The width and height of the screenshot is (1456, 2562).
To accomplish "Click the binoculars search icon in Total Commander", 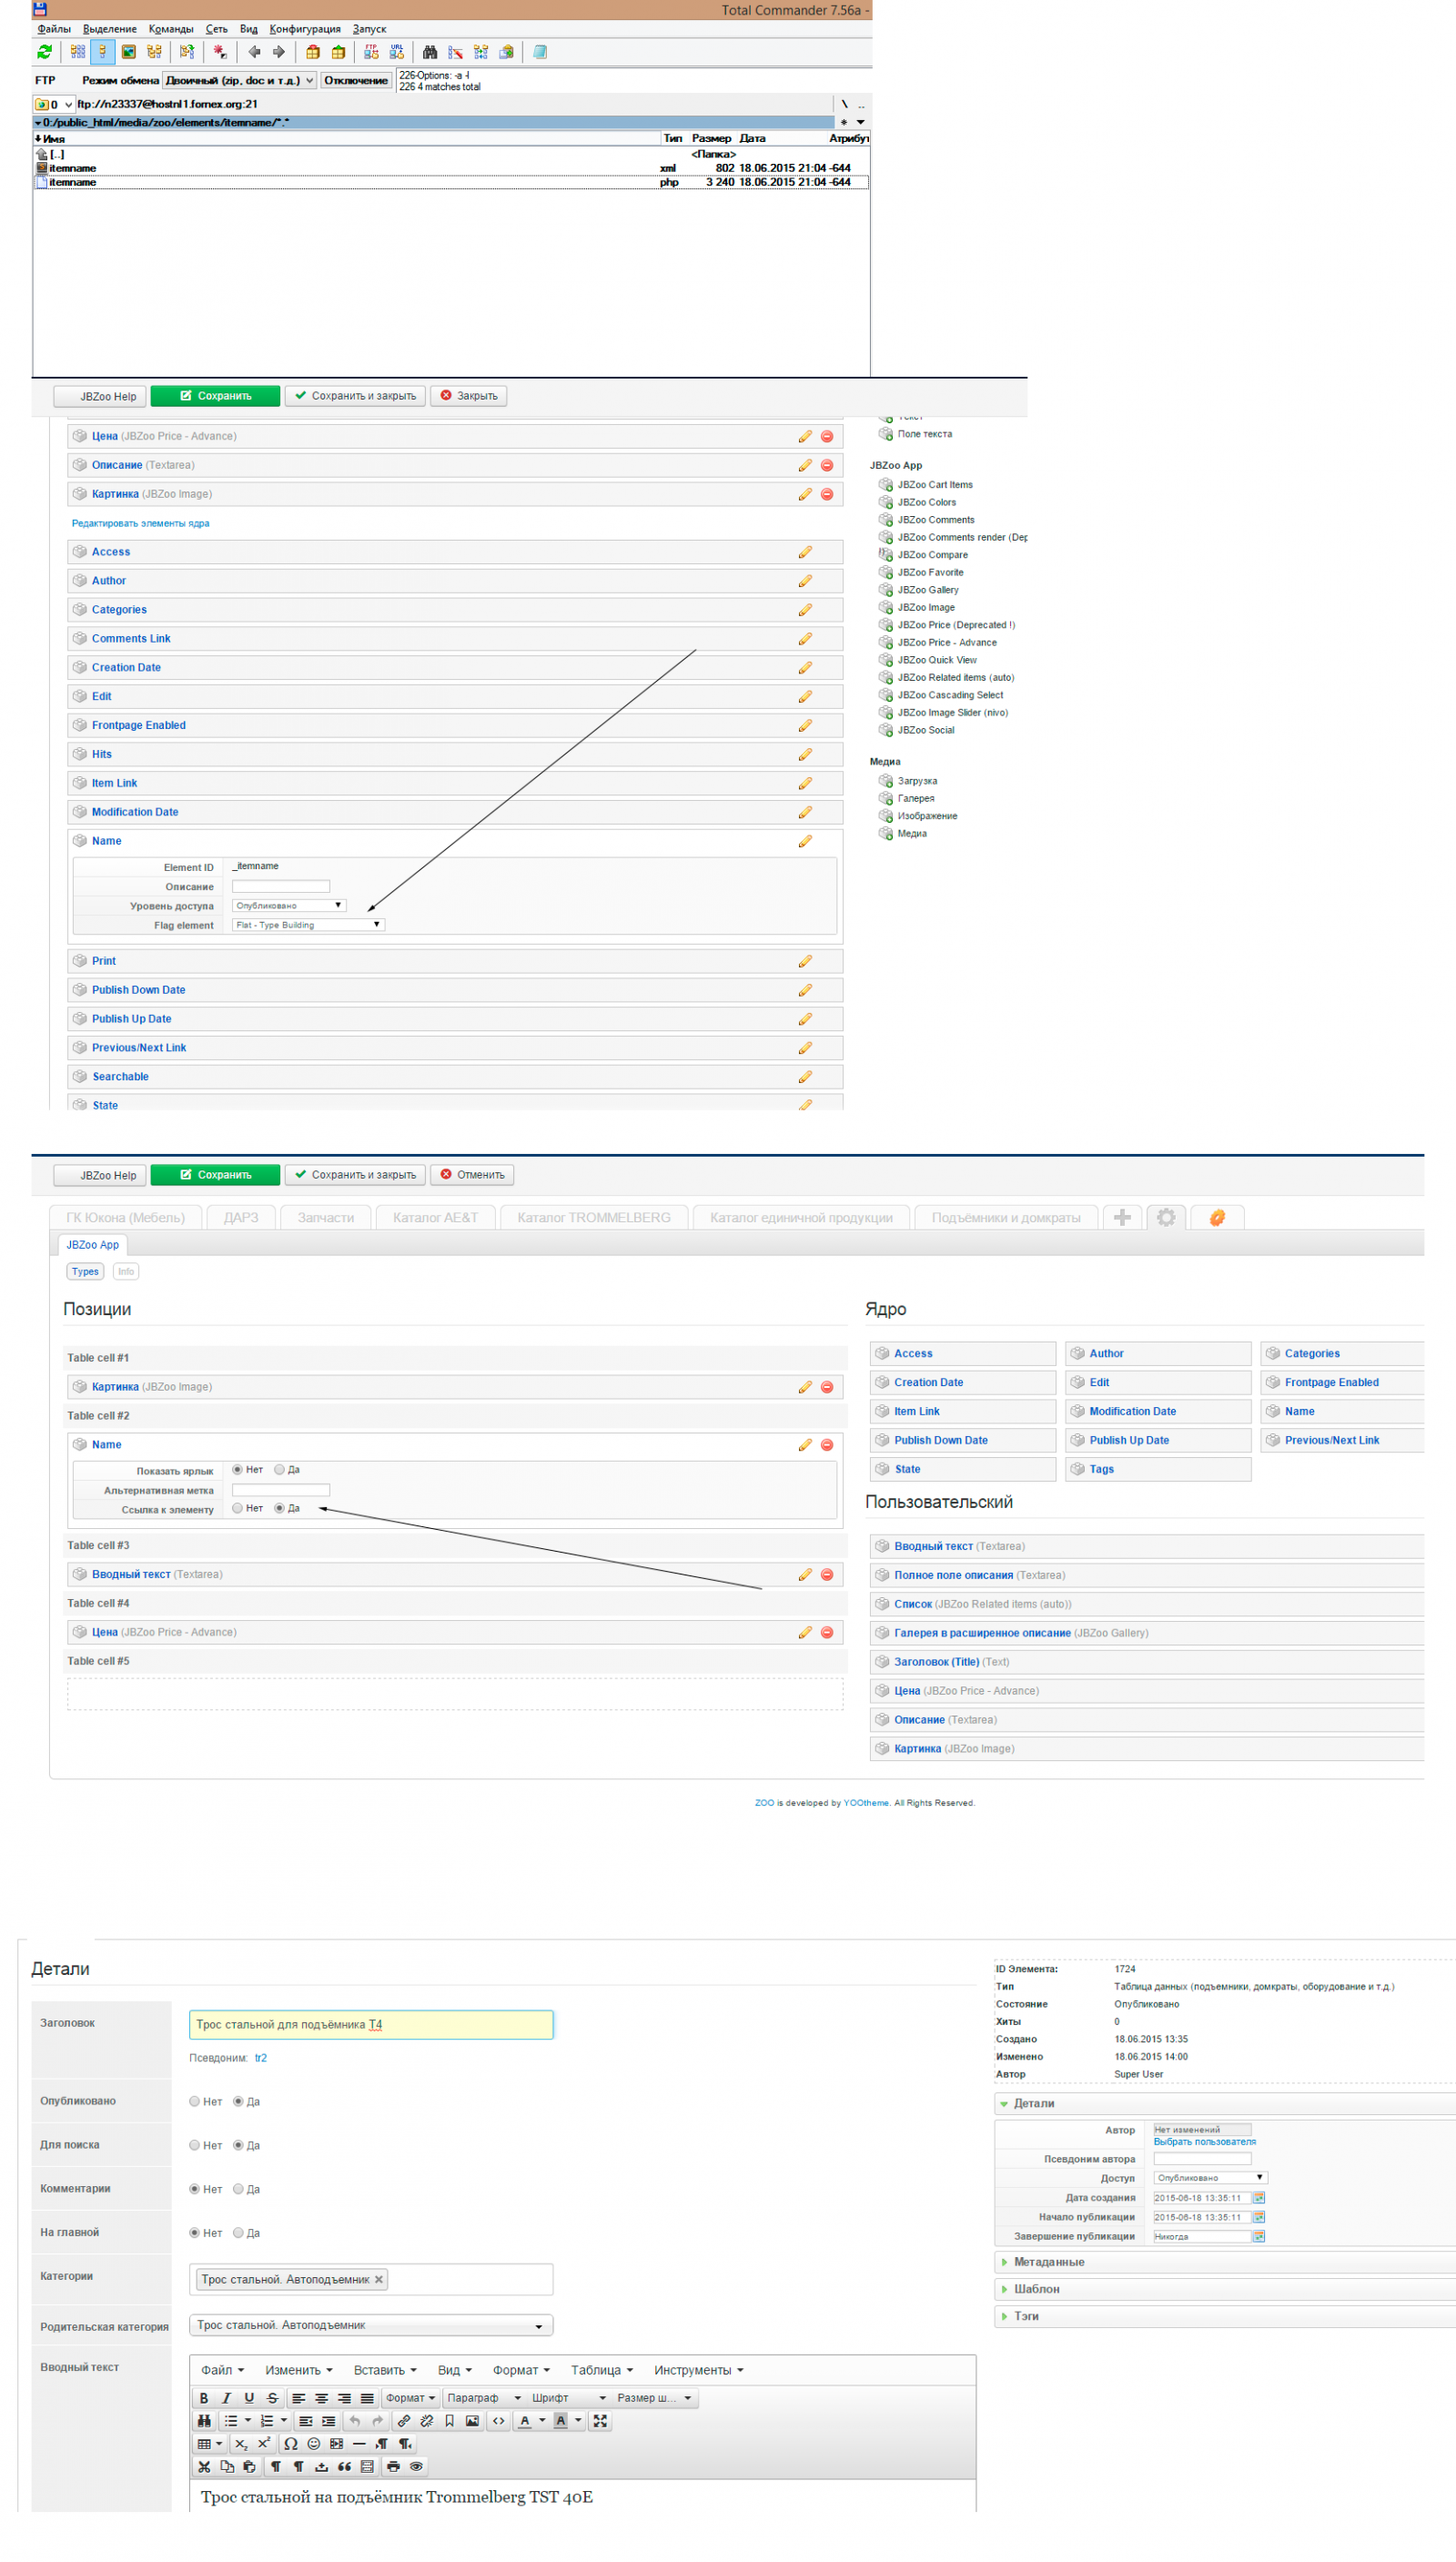I will [430, 52].
